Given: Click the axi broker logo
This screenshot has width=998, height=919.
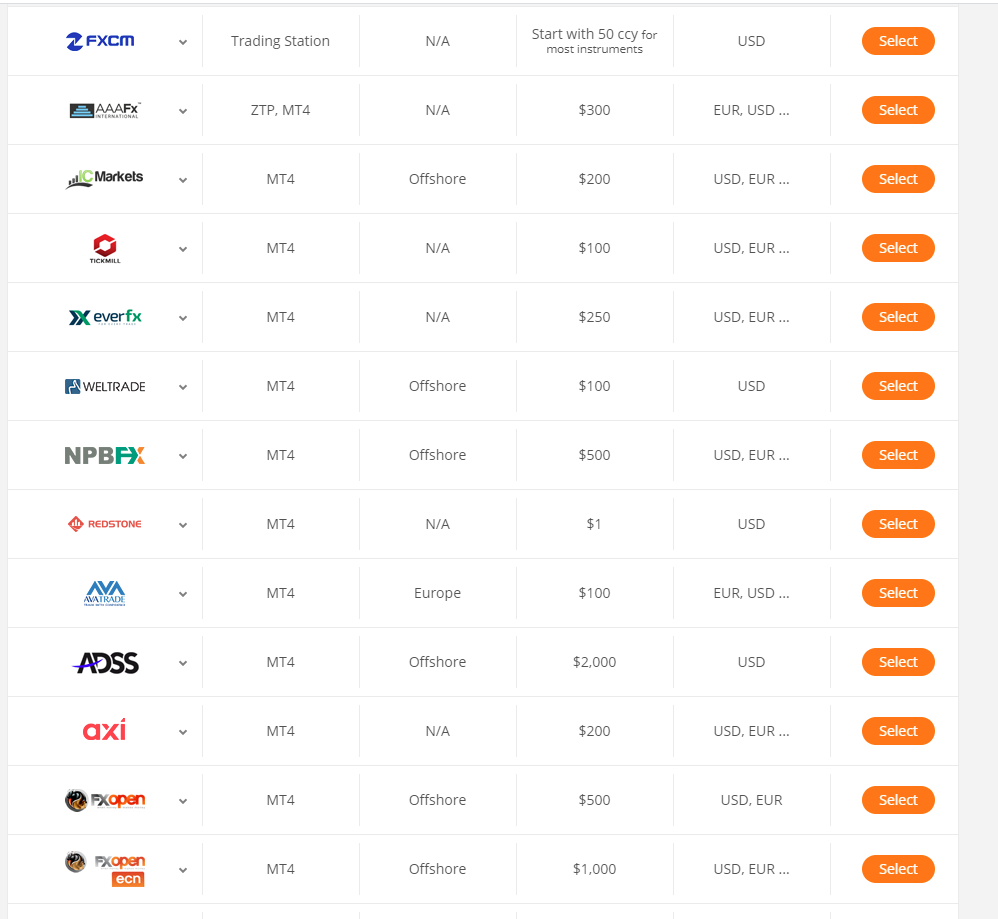Looking at the screenshot, I should pos(104,730).
